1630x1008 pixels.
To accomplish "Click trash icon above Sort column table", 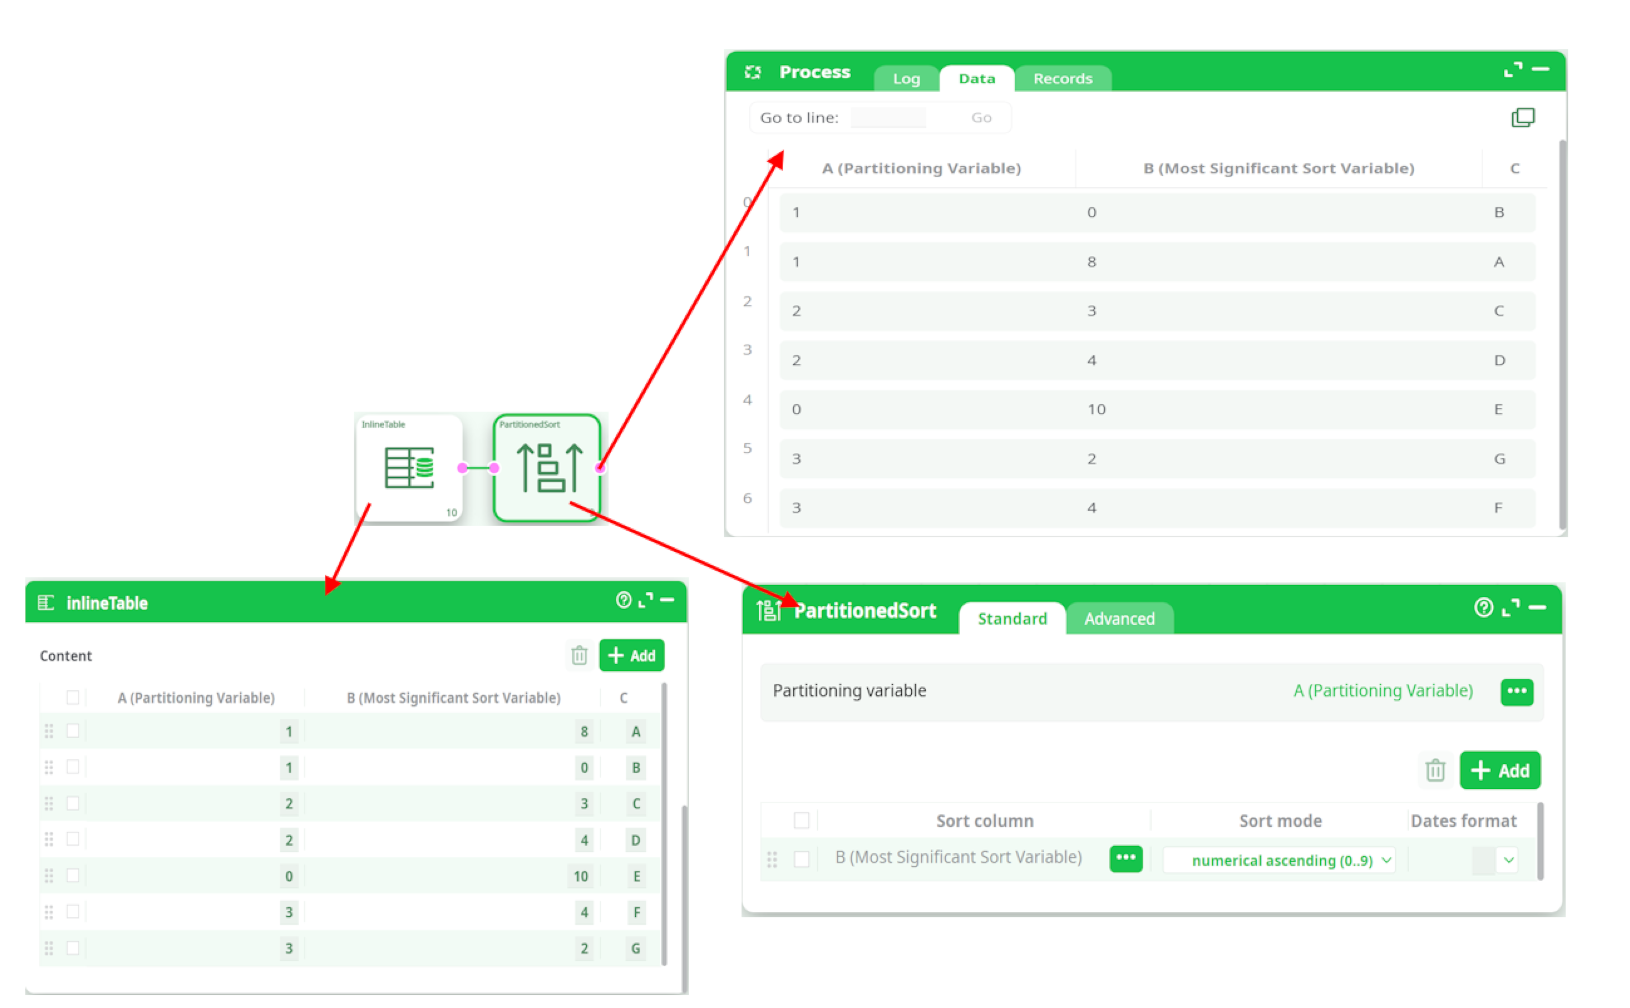I will pyautogui.click(x=1435, y=770).
